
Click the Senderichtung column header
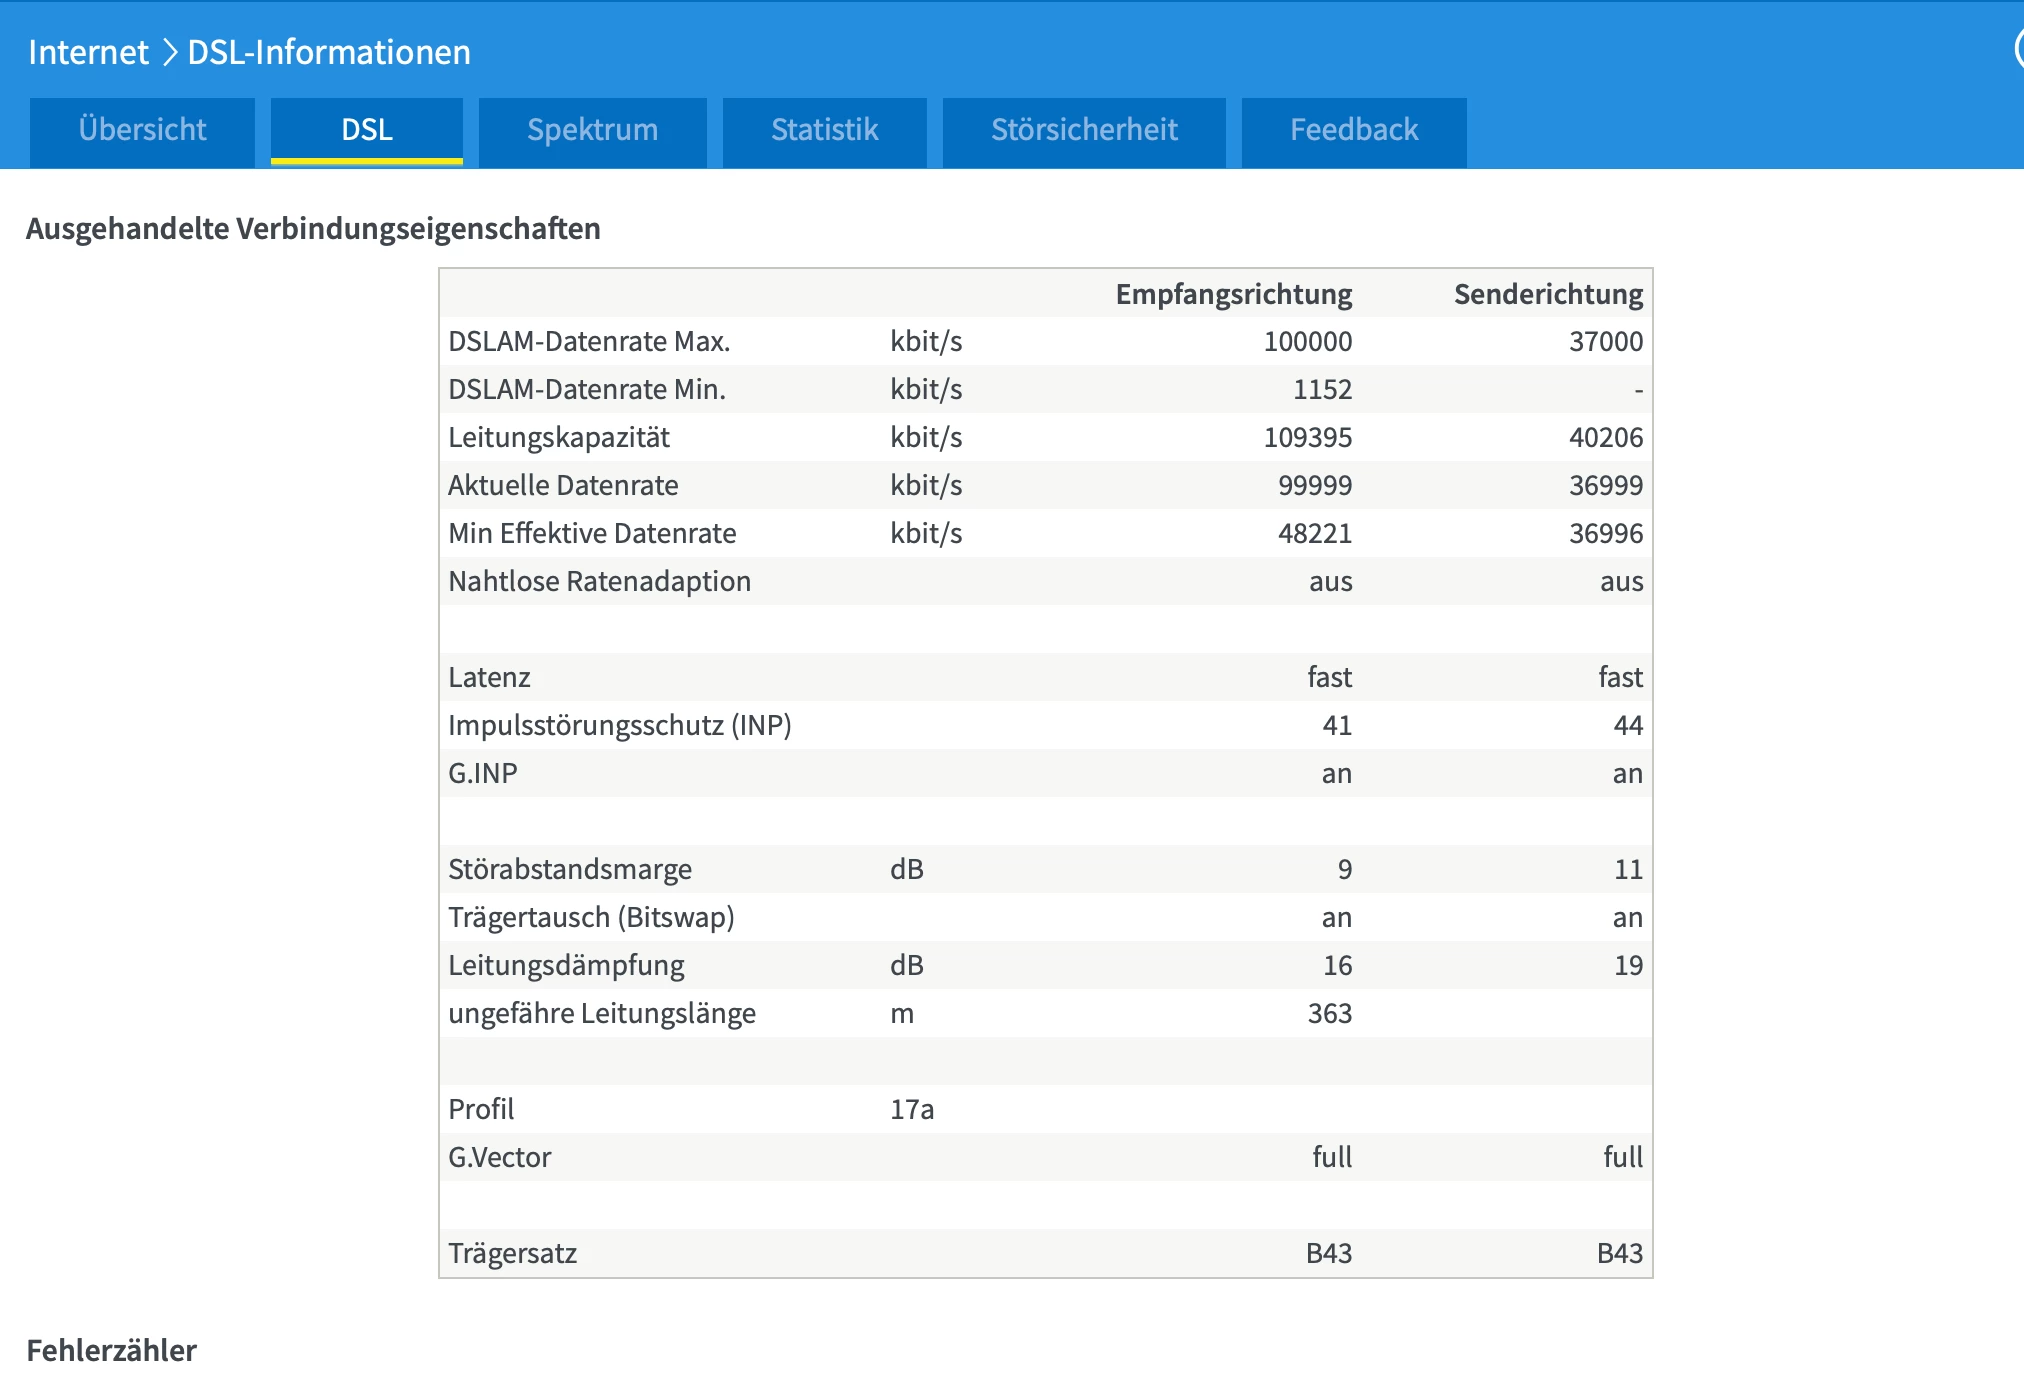coord(1548,294)
